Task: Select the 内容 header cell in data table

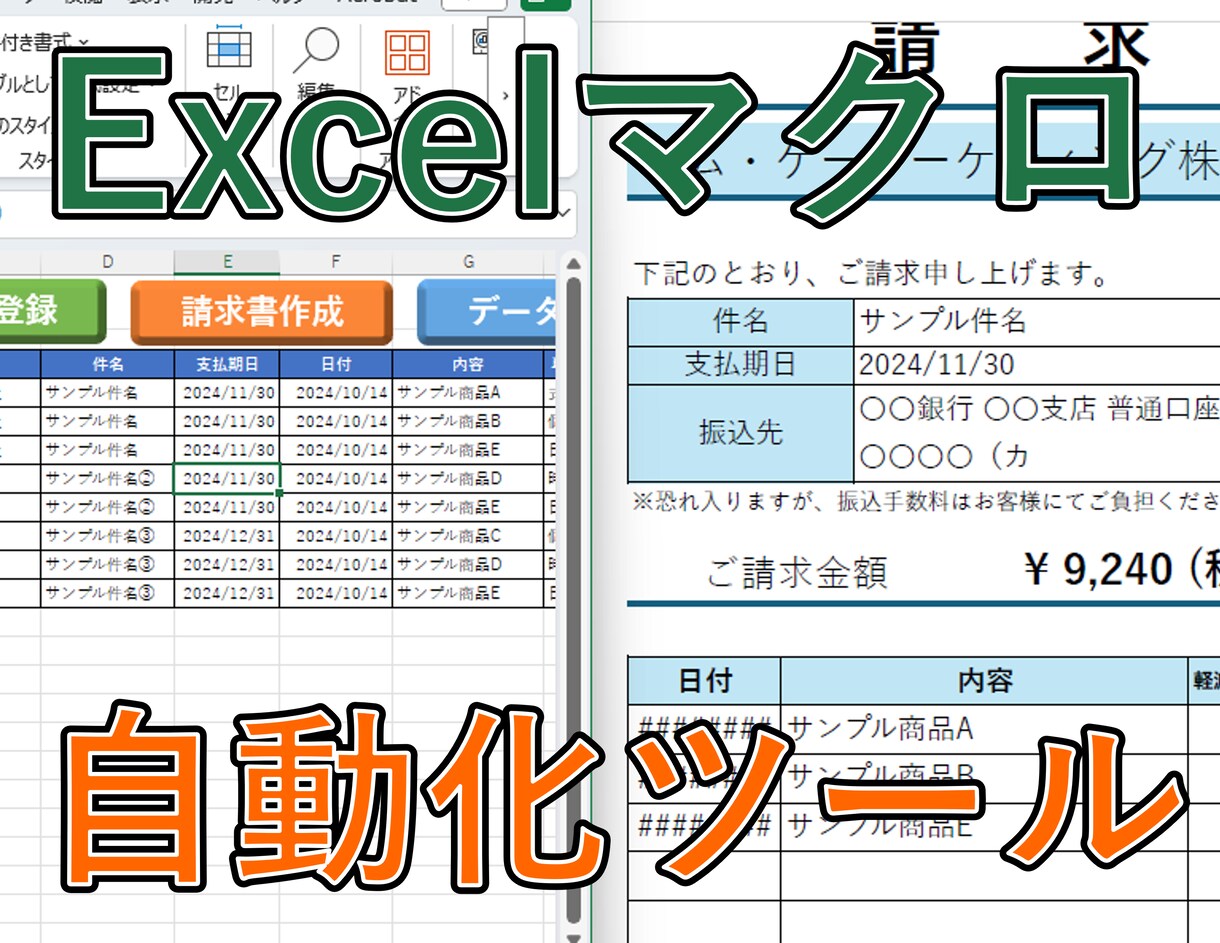Action: coord(469,364)
